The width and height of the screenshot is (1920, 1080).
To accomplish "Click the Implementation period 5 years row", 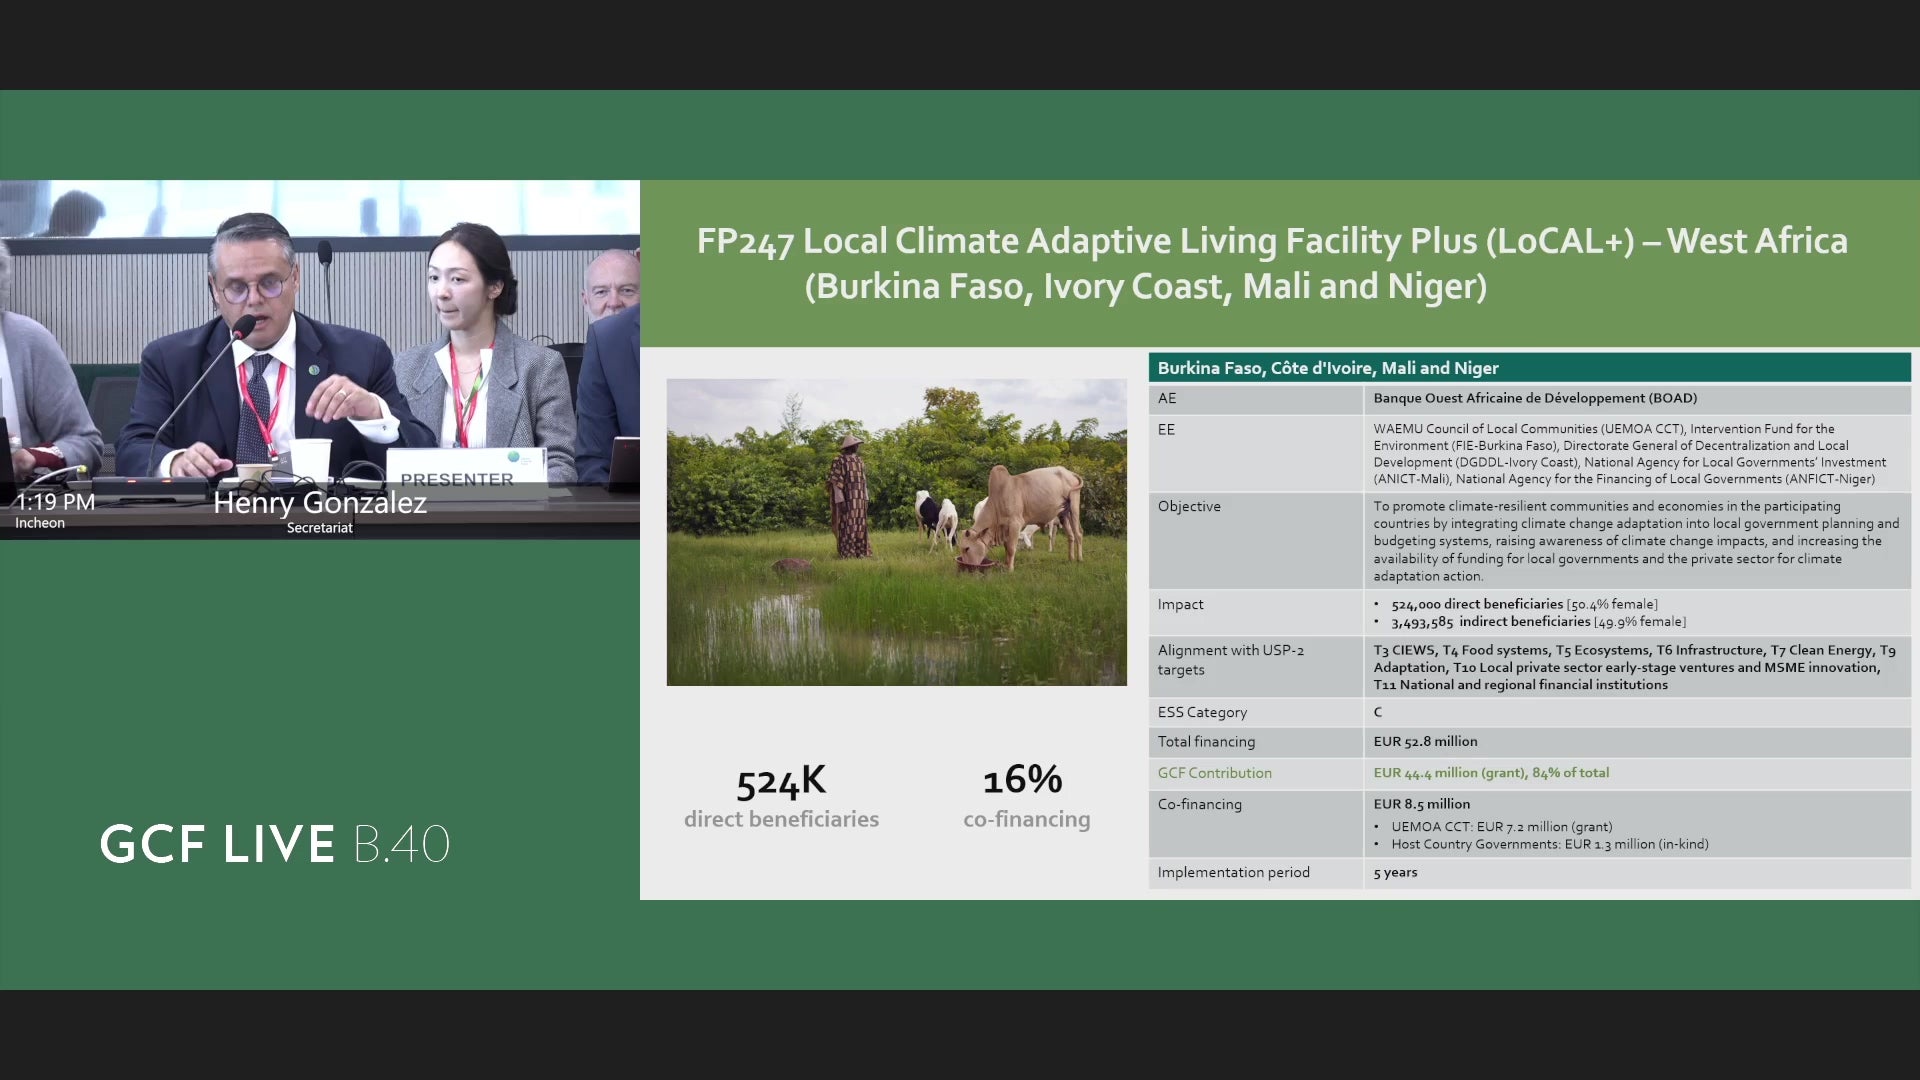I will 1529,873.
